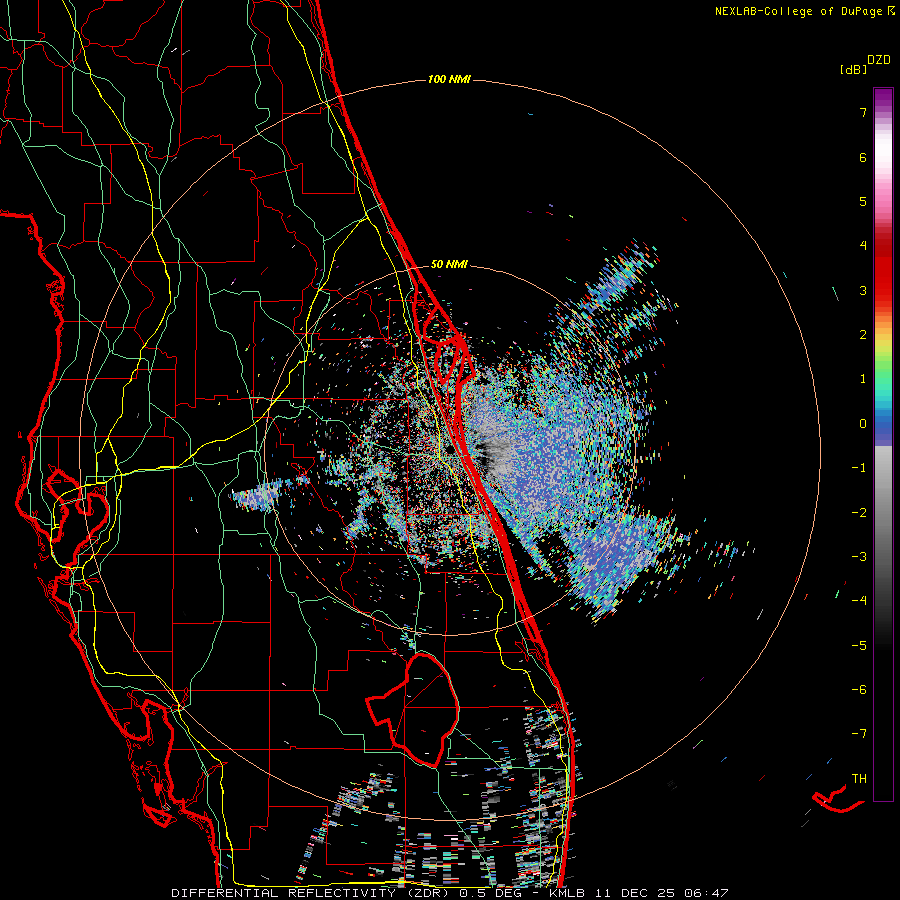Click the Differential Reflectivity (ZDR) caption text
900x900 pixels.
pos(312,893)
